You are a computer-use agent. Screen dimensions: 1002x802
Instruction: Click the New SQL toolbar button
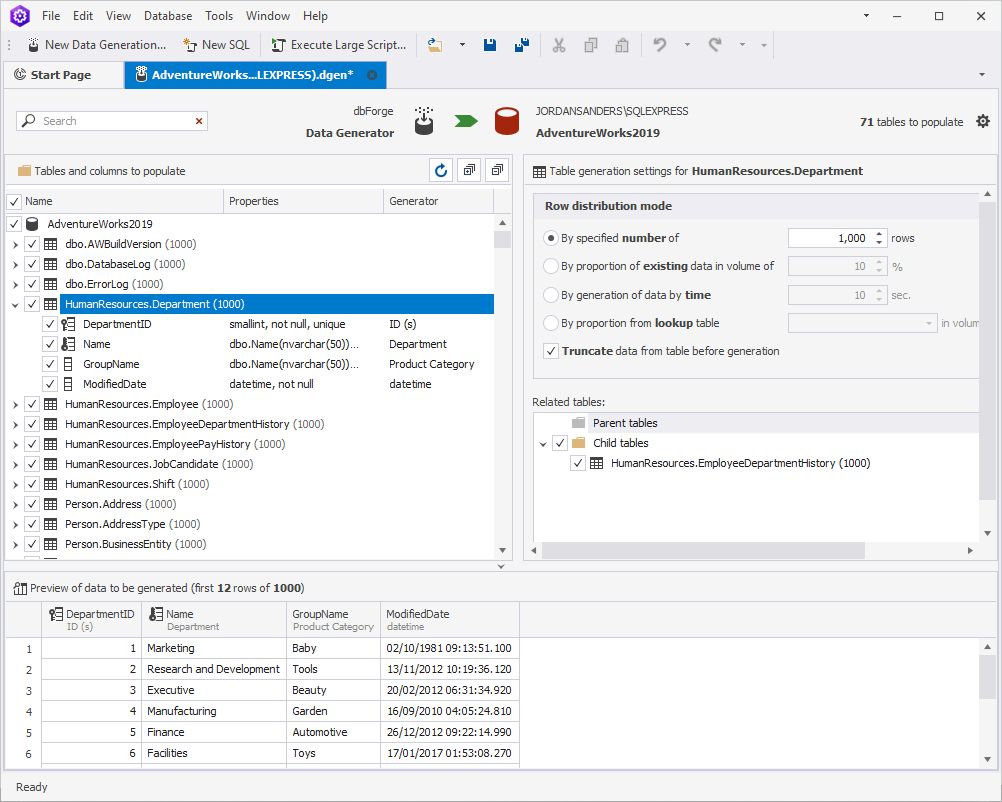click(216, 45)
